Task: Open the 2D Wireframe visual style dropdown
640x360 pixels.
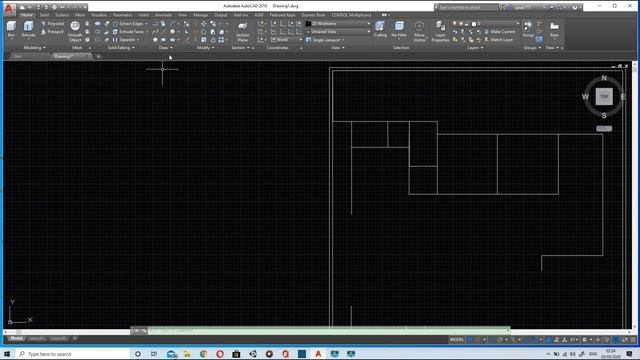Action: coord(338,24)
